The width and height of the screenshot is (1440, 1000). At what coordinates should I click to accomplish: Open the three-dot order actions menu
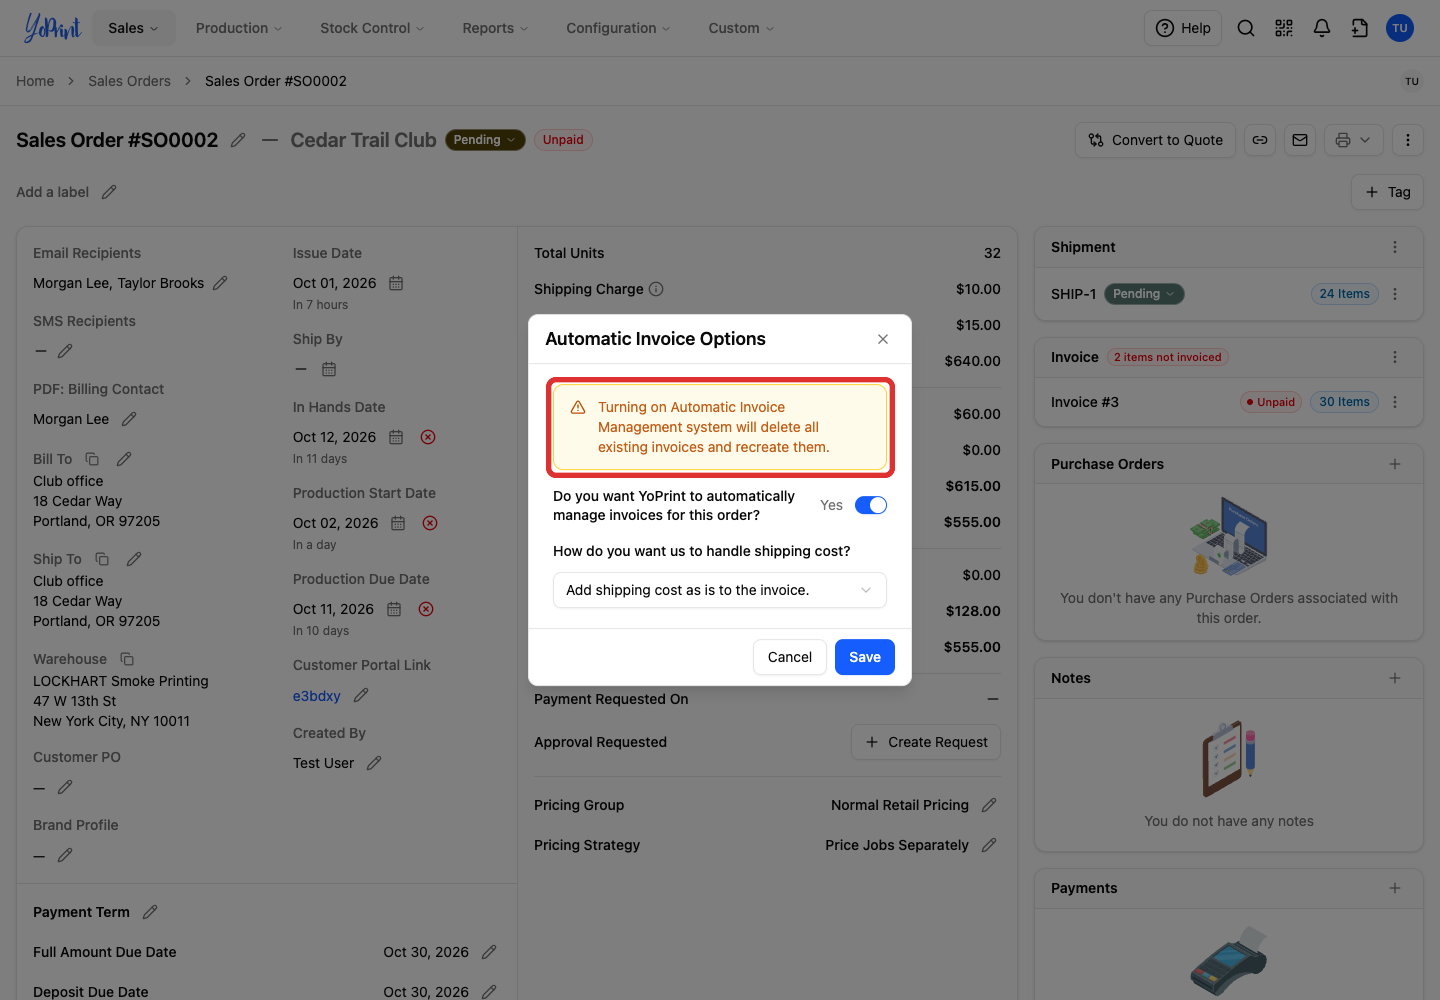tap(1408, 140)
